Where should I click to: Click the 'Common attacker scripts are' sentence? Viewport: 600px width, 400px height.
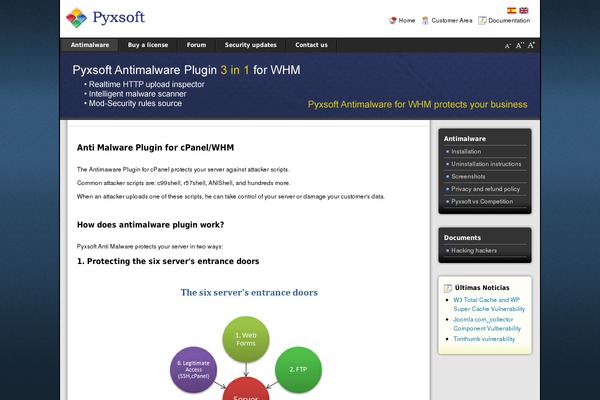point(183,183)
